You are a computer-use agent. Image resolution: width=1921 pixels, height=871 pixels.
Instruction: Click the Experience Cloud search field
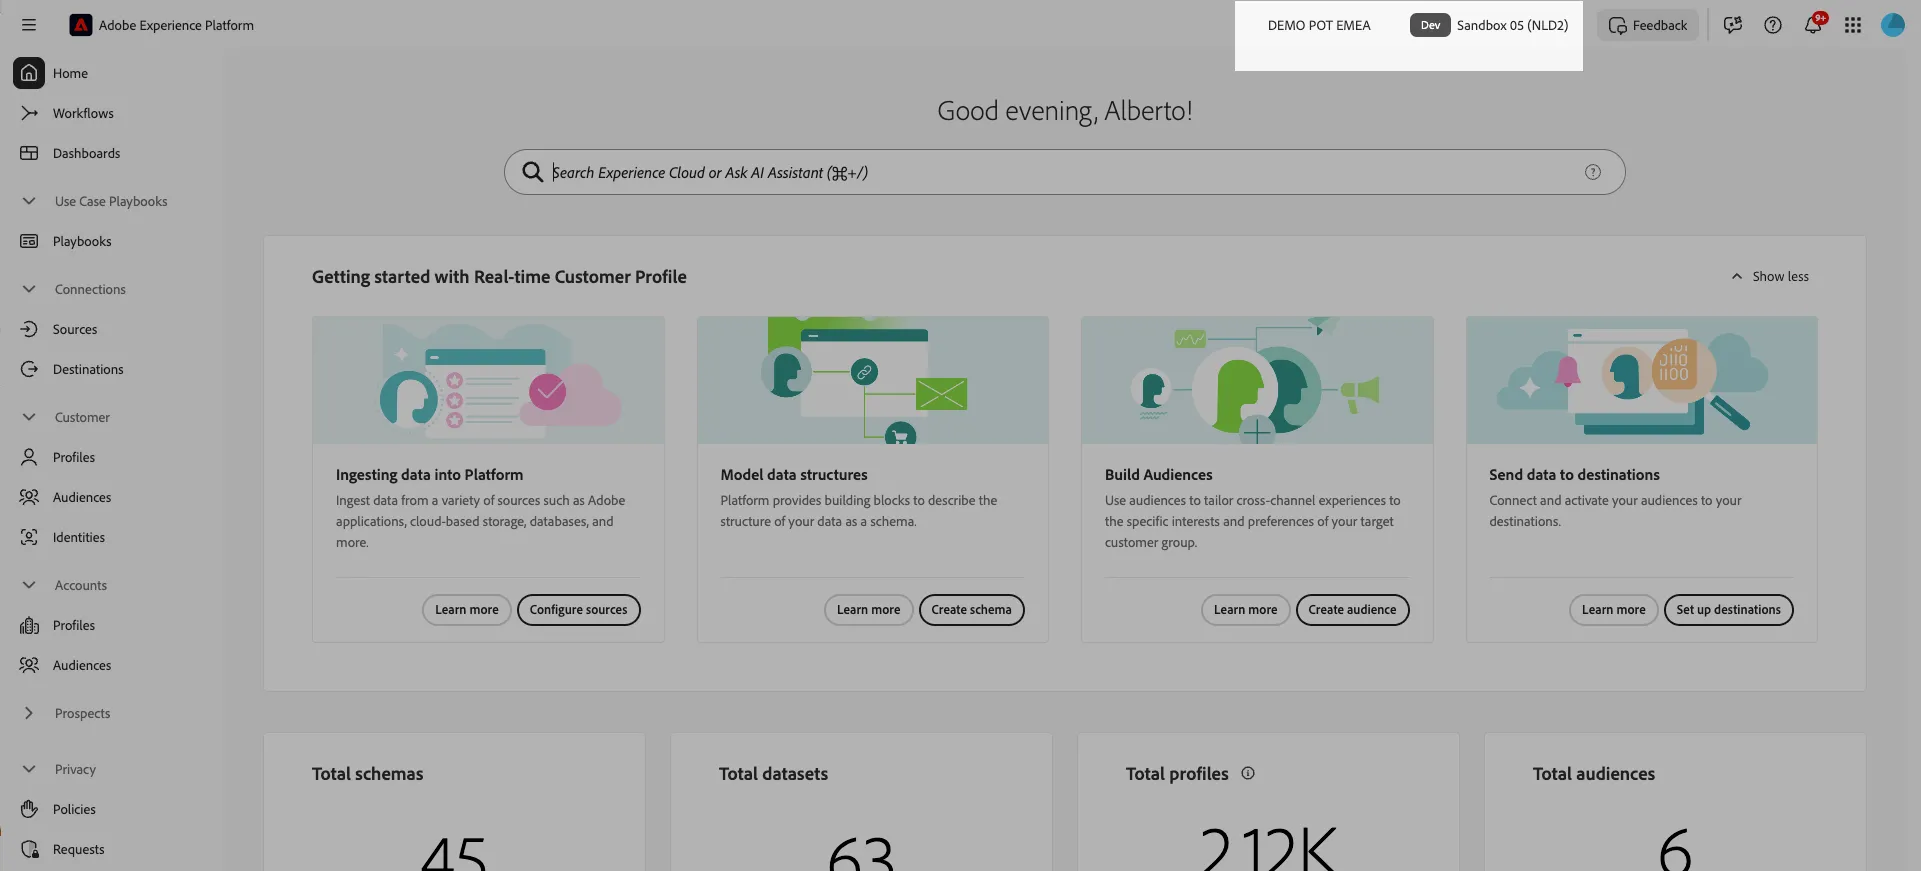1064,172
